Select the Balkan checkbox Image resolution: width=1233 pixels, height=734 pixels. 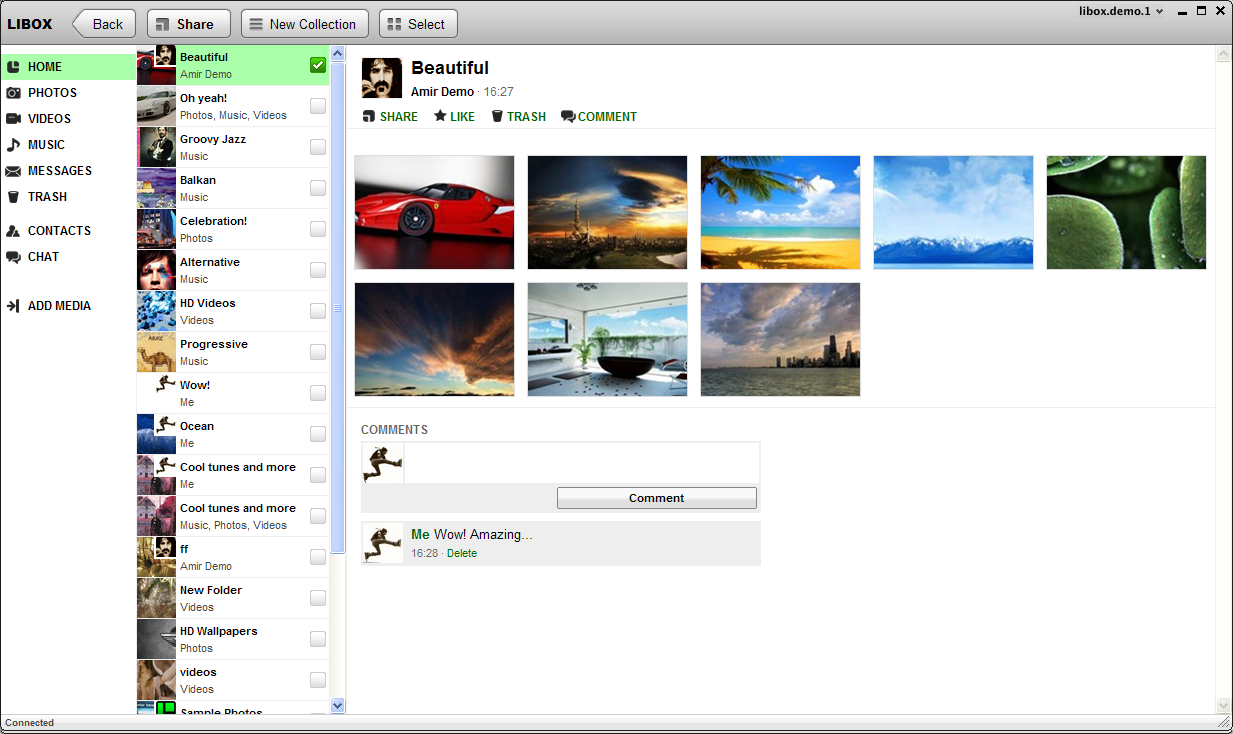pyautogui.click(x=317, y=188)
